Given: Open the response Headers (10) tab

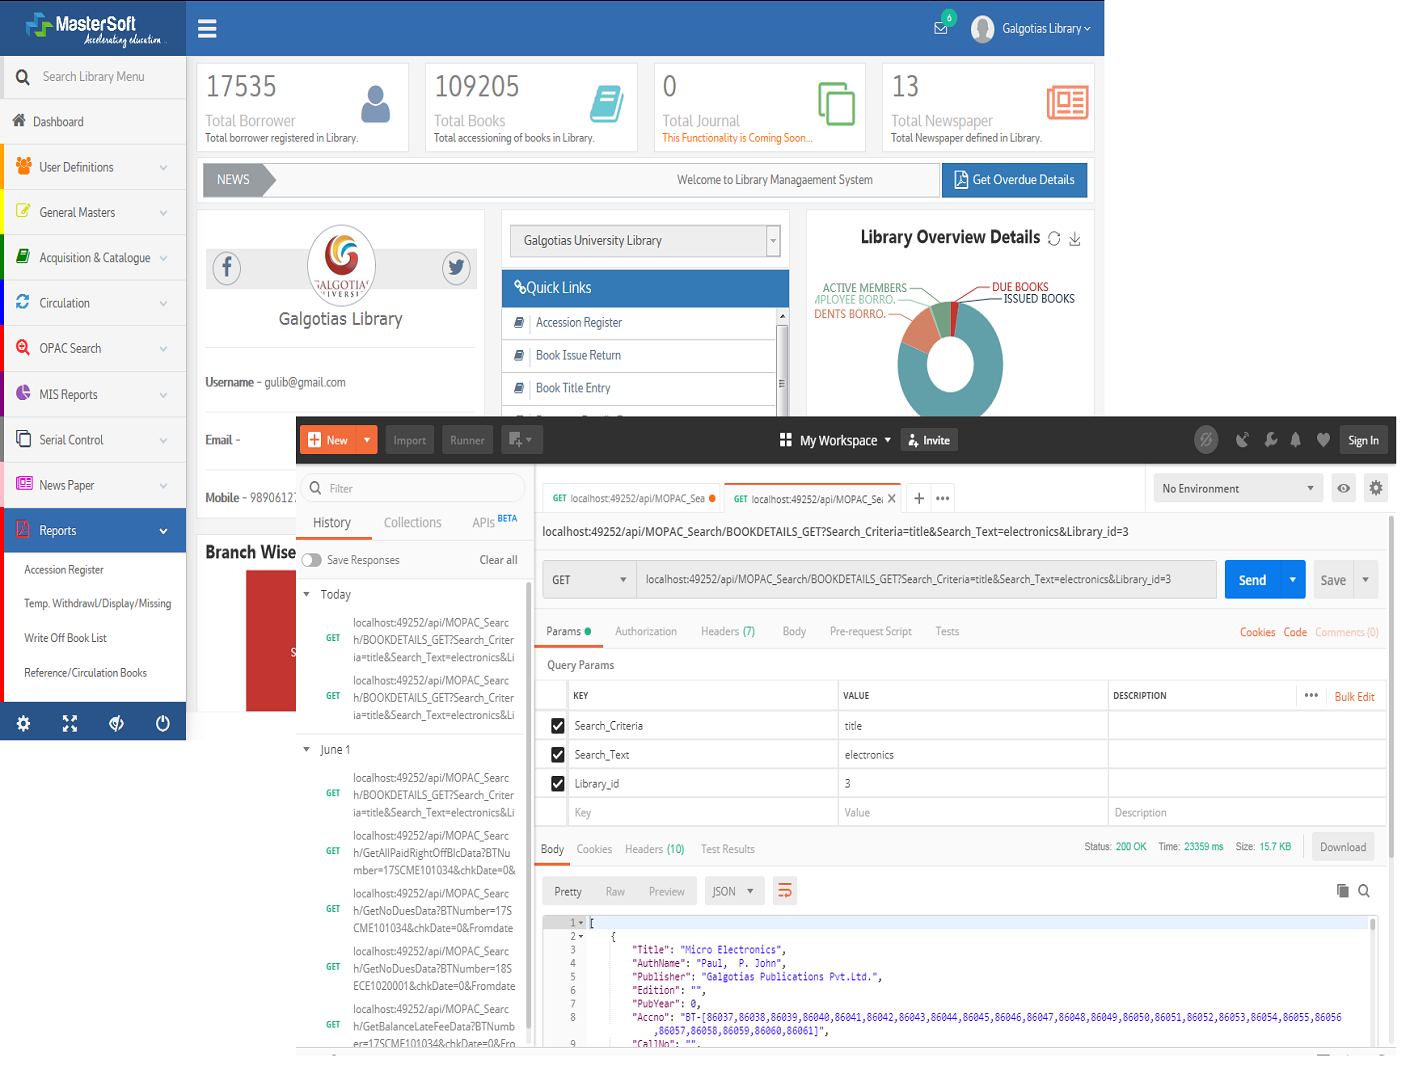Looking at the screenshot, I should tap(654, 849).
